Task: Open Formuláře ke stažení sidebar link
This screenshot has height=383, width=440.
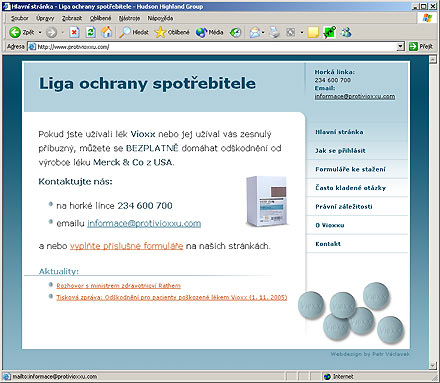Action: (350, 169)
